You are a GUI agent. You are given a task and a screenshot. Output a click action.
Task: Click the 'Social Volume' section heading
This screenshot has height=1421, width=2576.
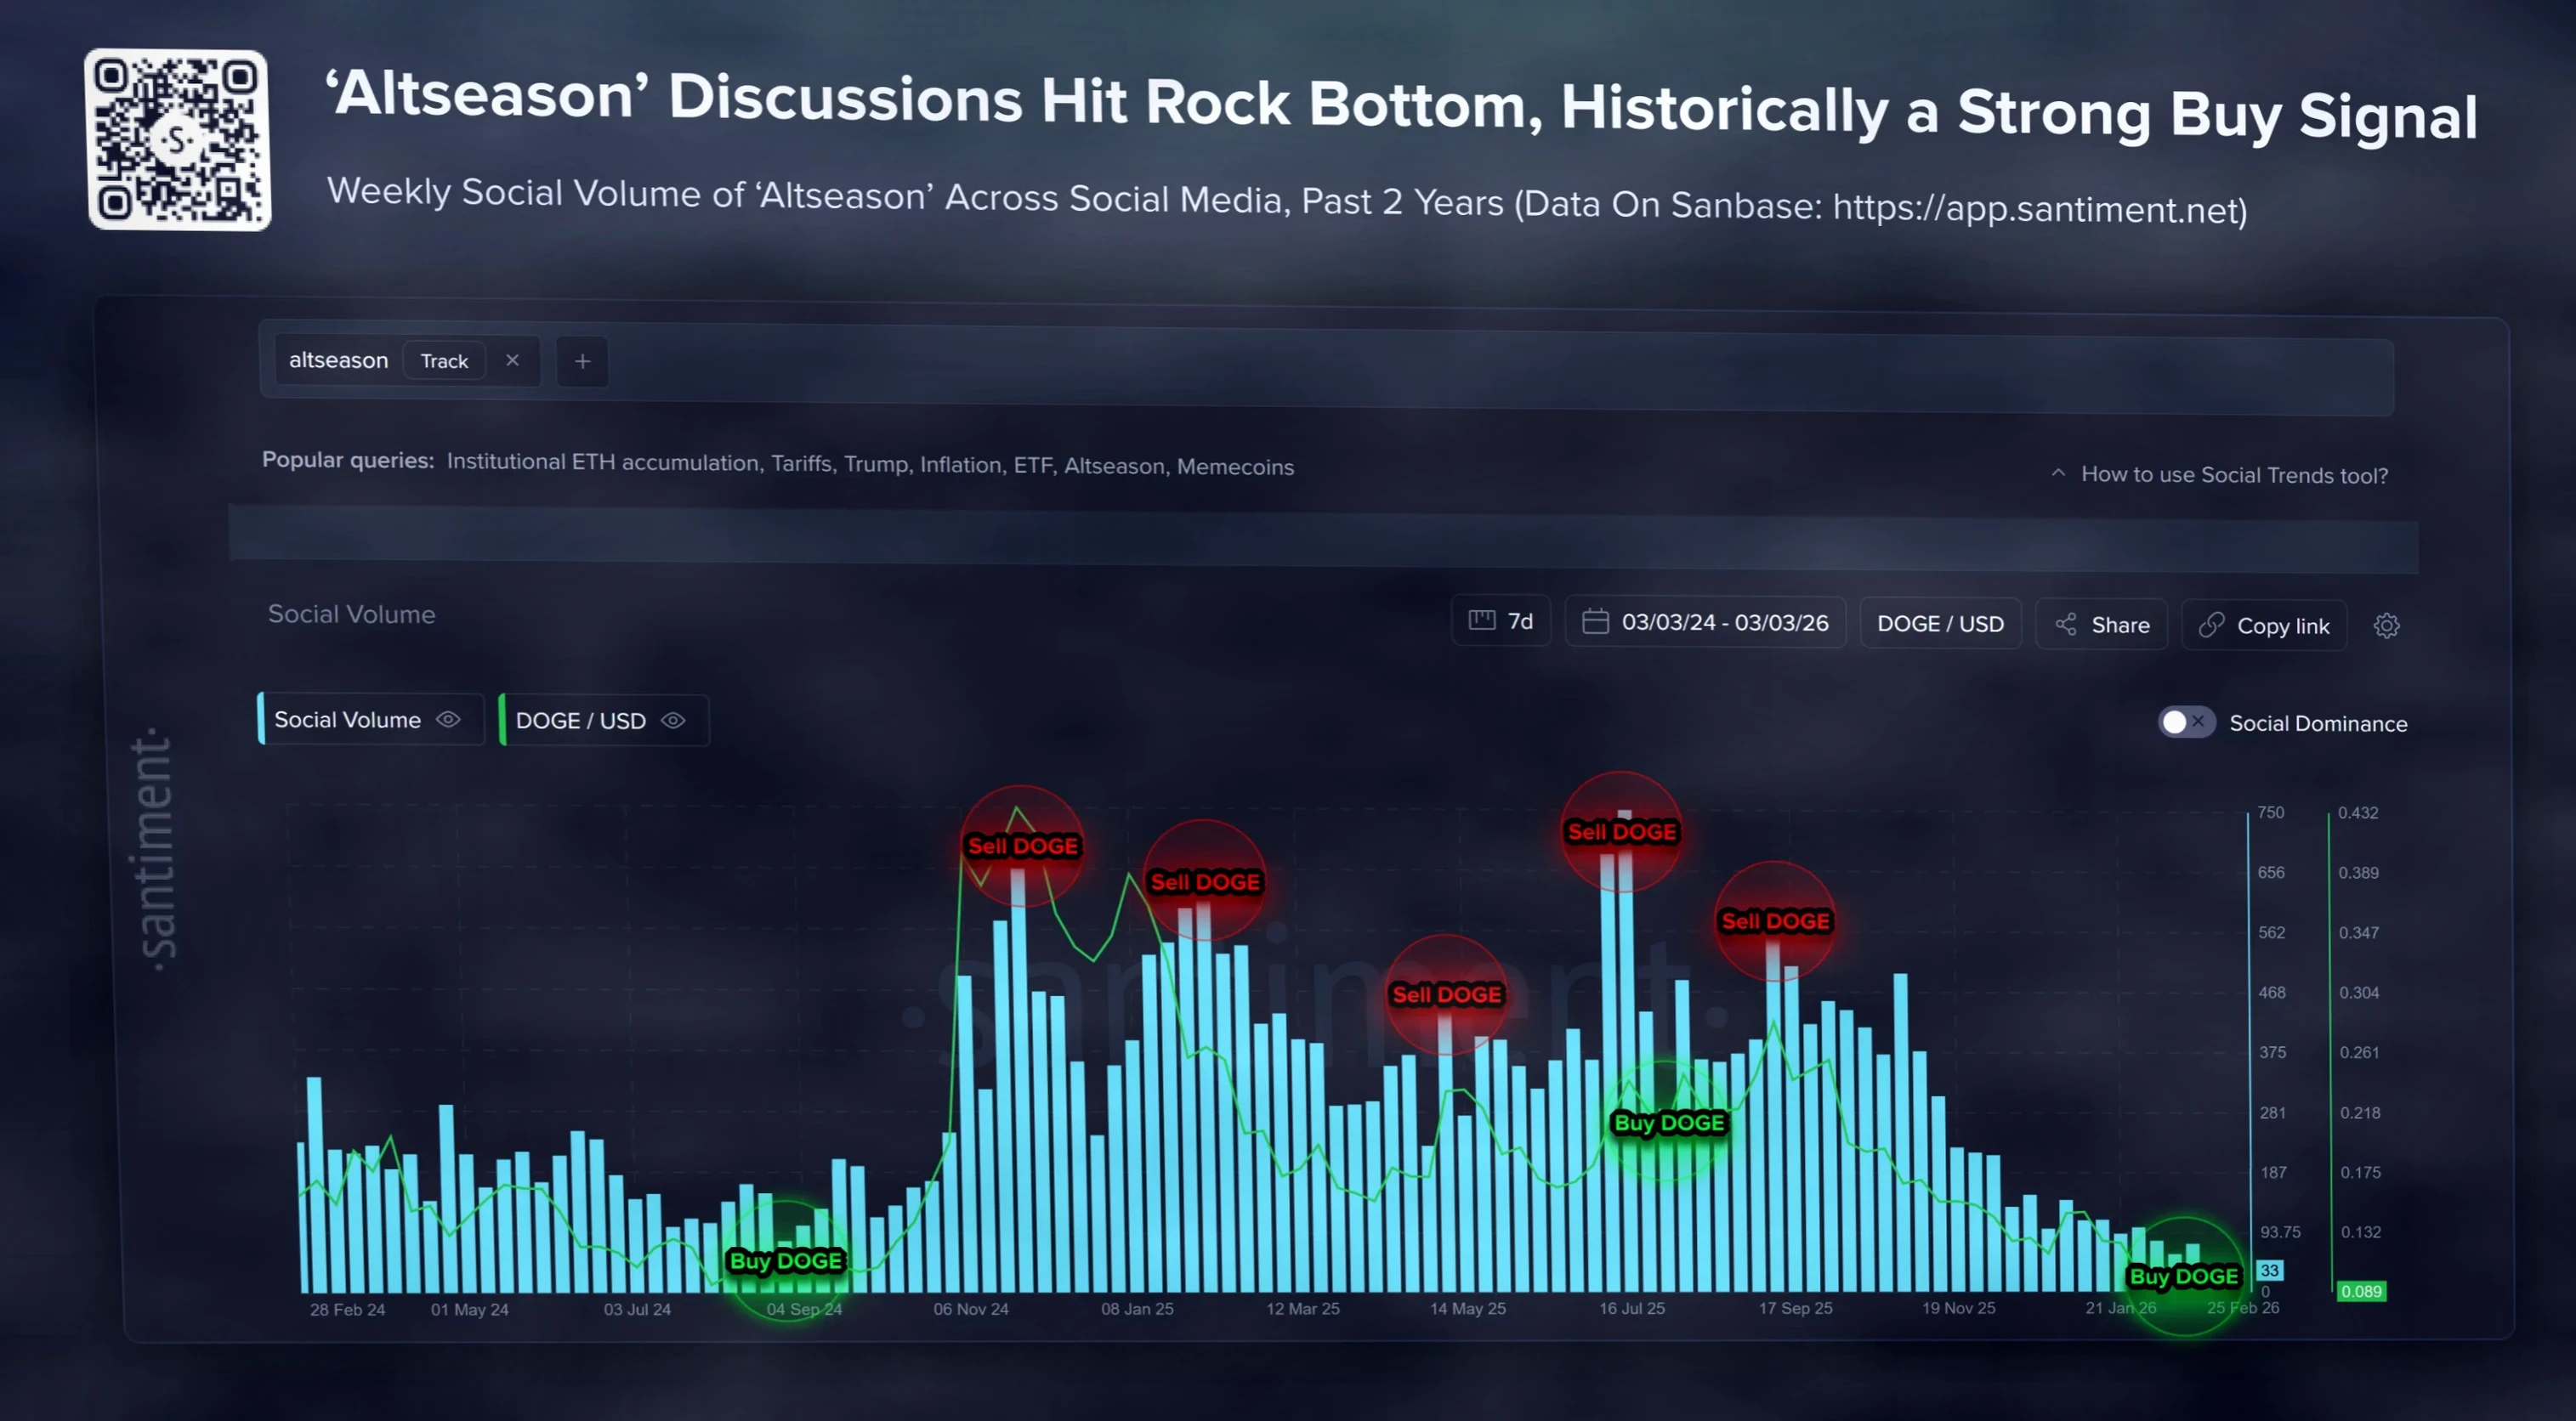click(x=351, y=614)
